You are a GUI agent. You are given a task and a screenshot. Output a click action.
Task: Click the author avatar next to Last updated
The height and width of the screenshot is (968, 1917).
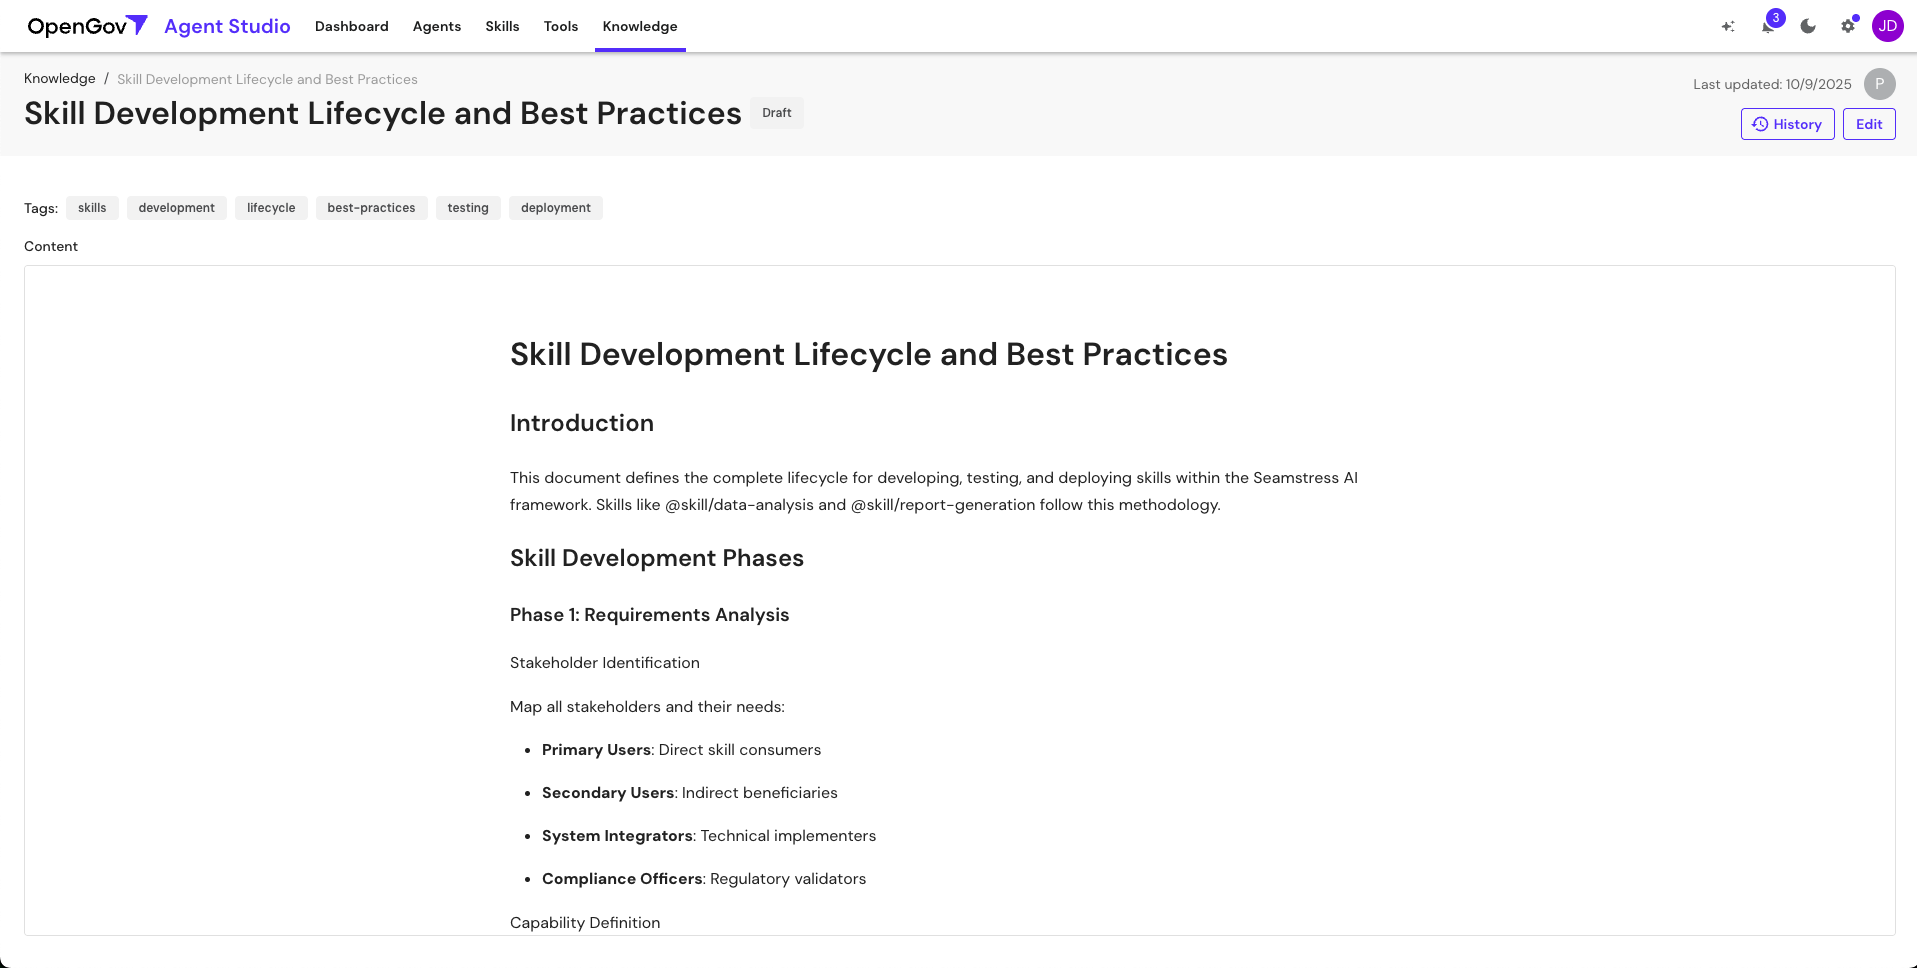tap(1879, 84)
